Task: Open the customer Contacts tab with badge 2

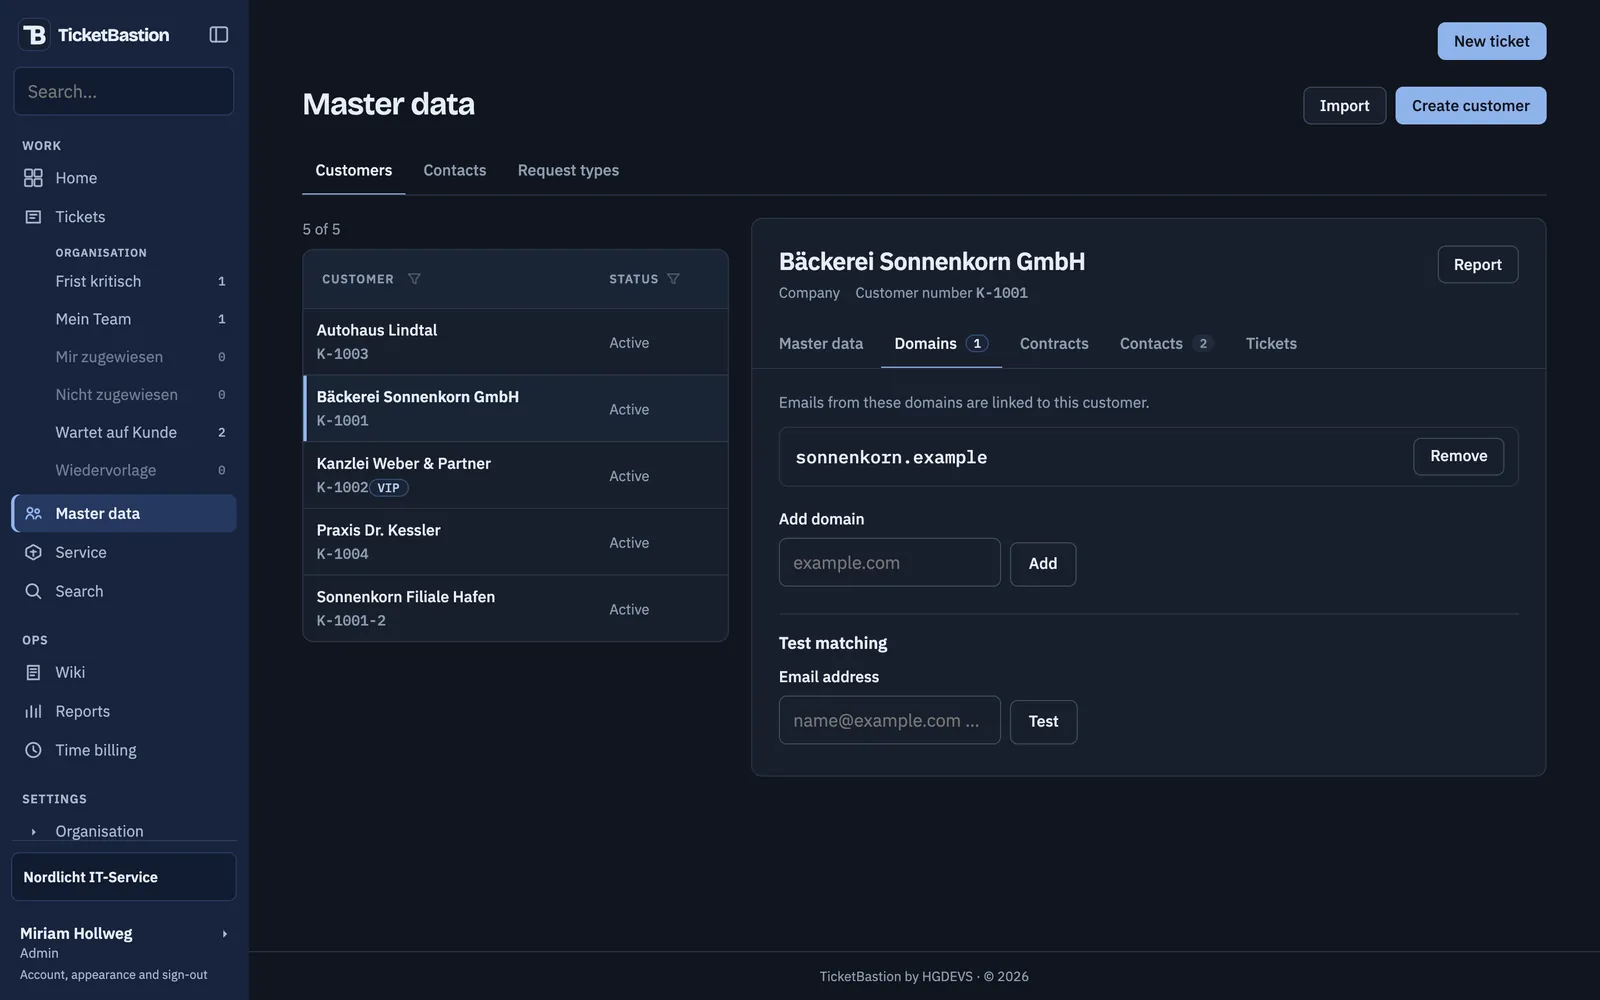Action: tap(1166, 343)
